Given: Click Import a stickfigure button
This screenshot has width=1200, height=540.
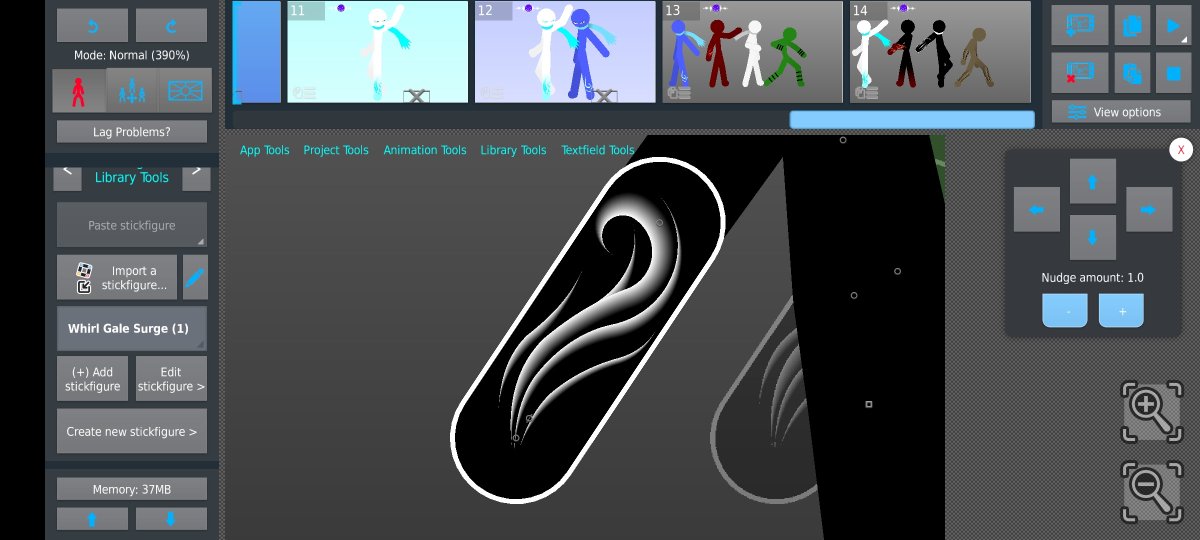Looking at the screenshot, I should pyautogui.click(x=117, y=277).
